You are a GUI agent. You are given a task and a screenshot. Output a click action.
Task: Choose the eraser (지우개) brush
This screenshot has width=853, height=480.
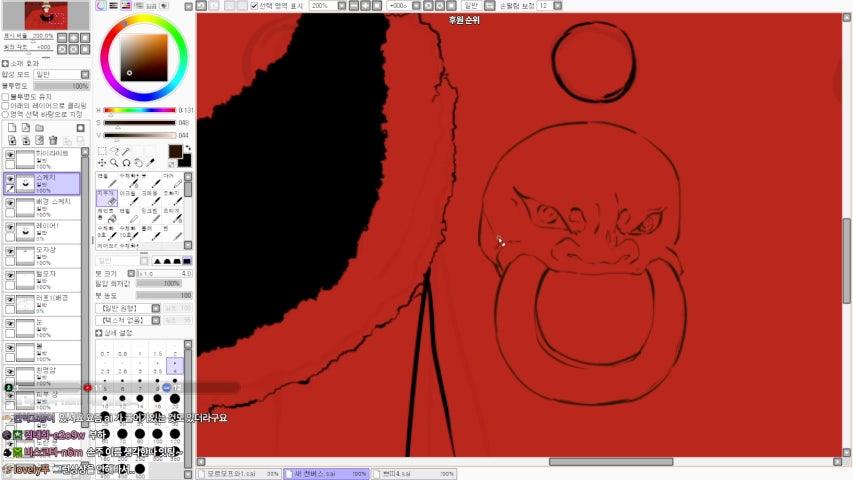tap(107, 198)
